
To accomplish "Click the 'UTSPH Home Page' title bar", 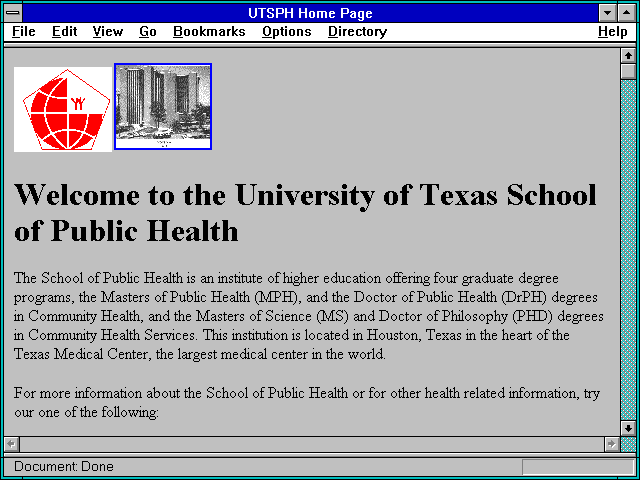I will click(x=310, y=13).
